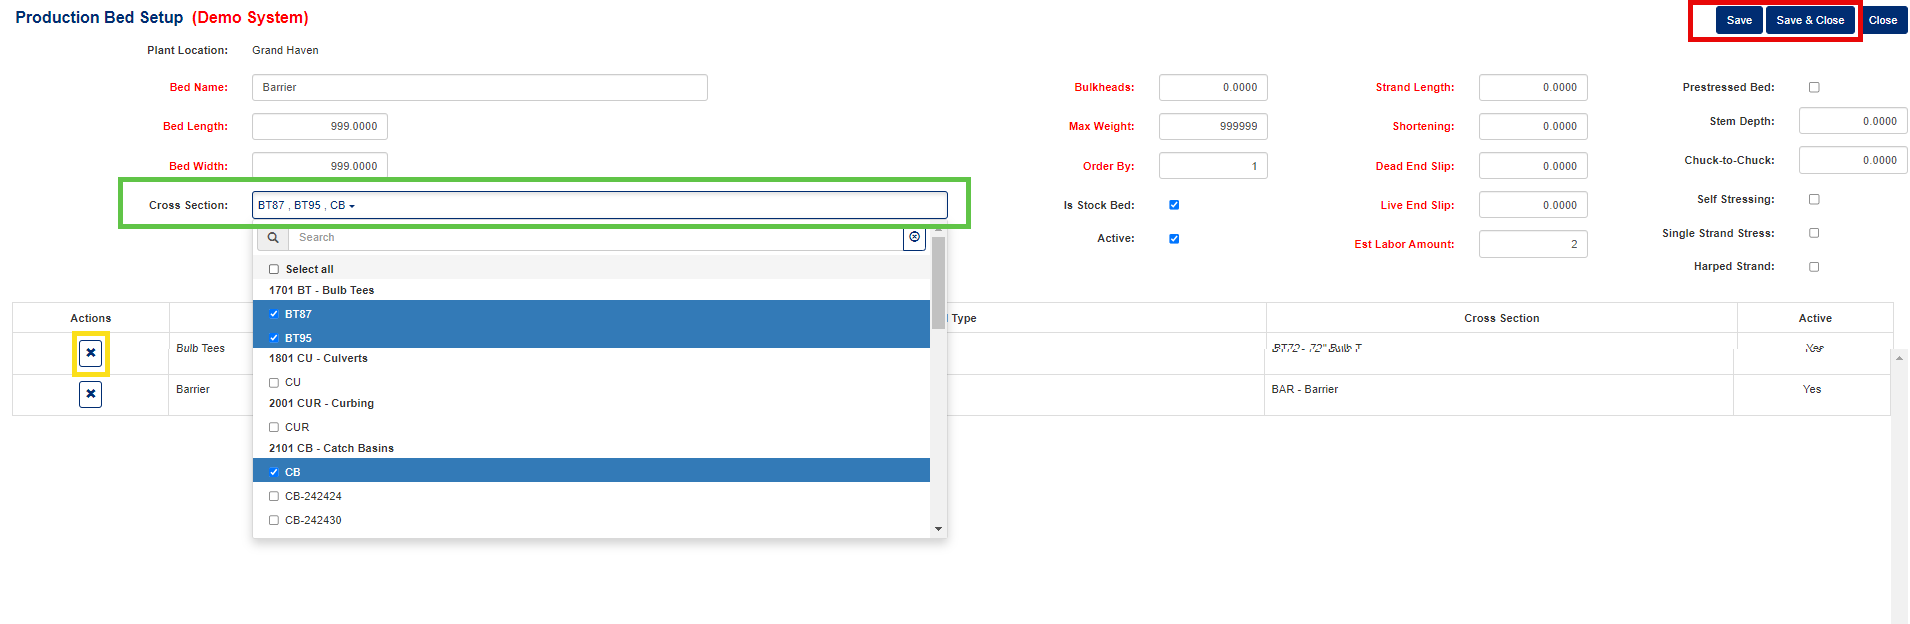1910x624 pixels.
Task: Focus the Search field in the dropdown
Action: [596, 238]
